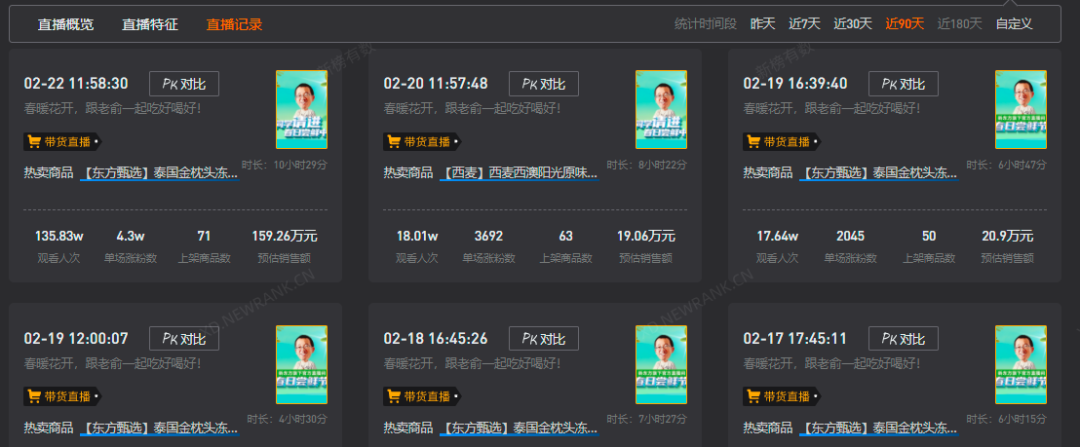Open the 02-19 12:00:07 live cover thumbnail
The height and width of the screenshot is (447, 1080).
[302, 364]
